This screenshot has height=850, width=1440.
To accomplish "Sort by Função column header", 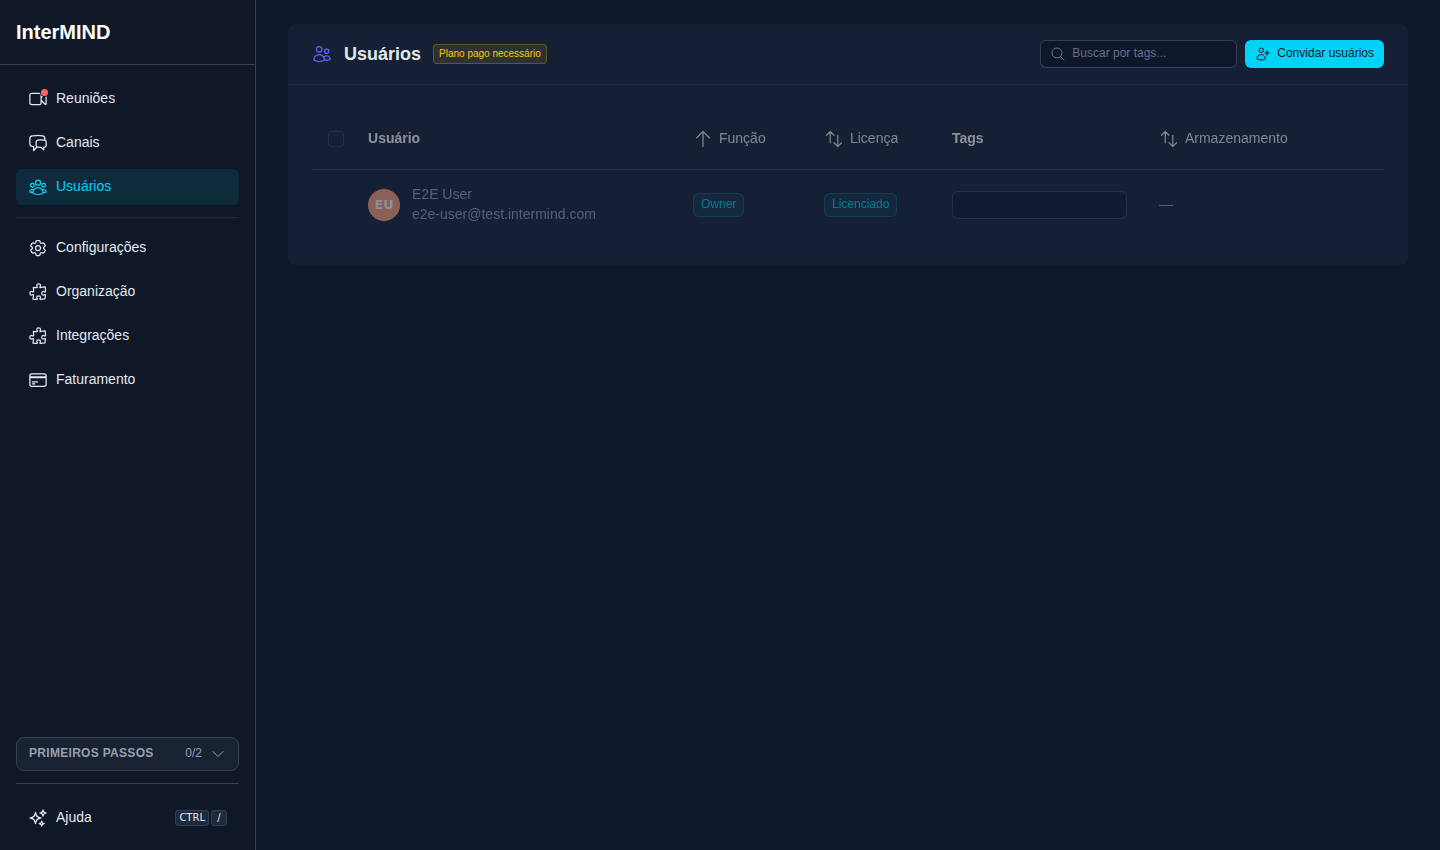I will pyautogui.click(x=730, y=139).
